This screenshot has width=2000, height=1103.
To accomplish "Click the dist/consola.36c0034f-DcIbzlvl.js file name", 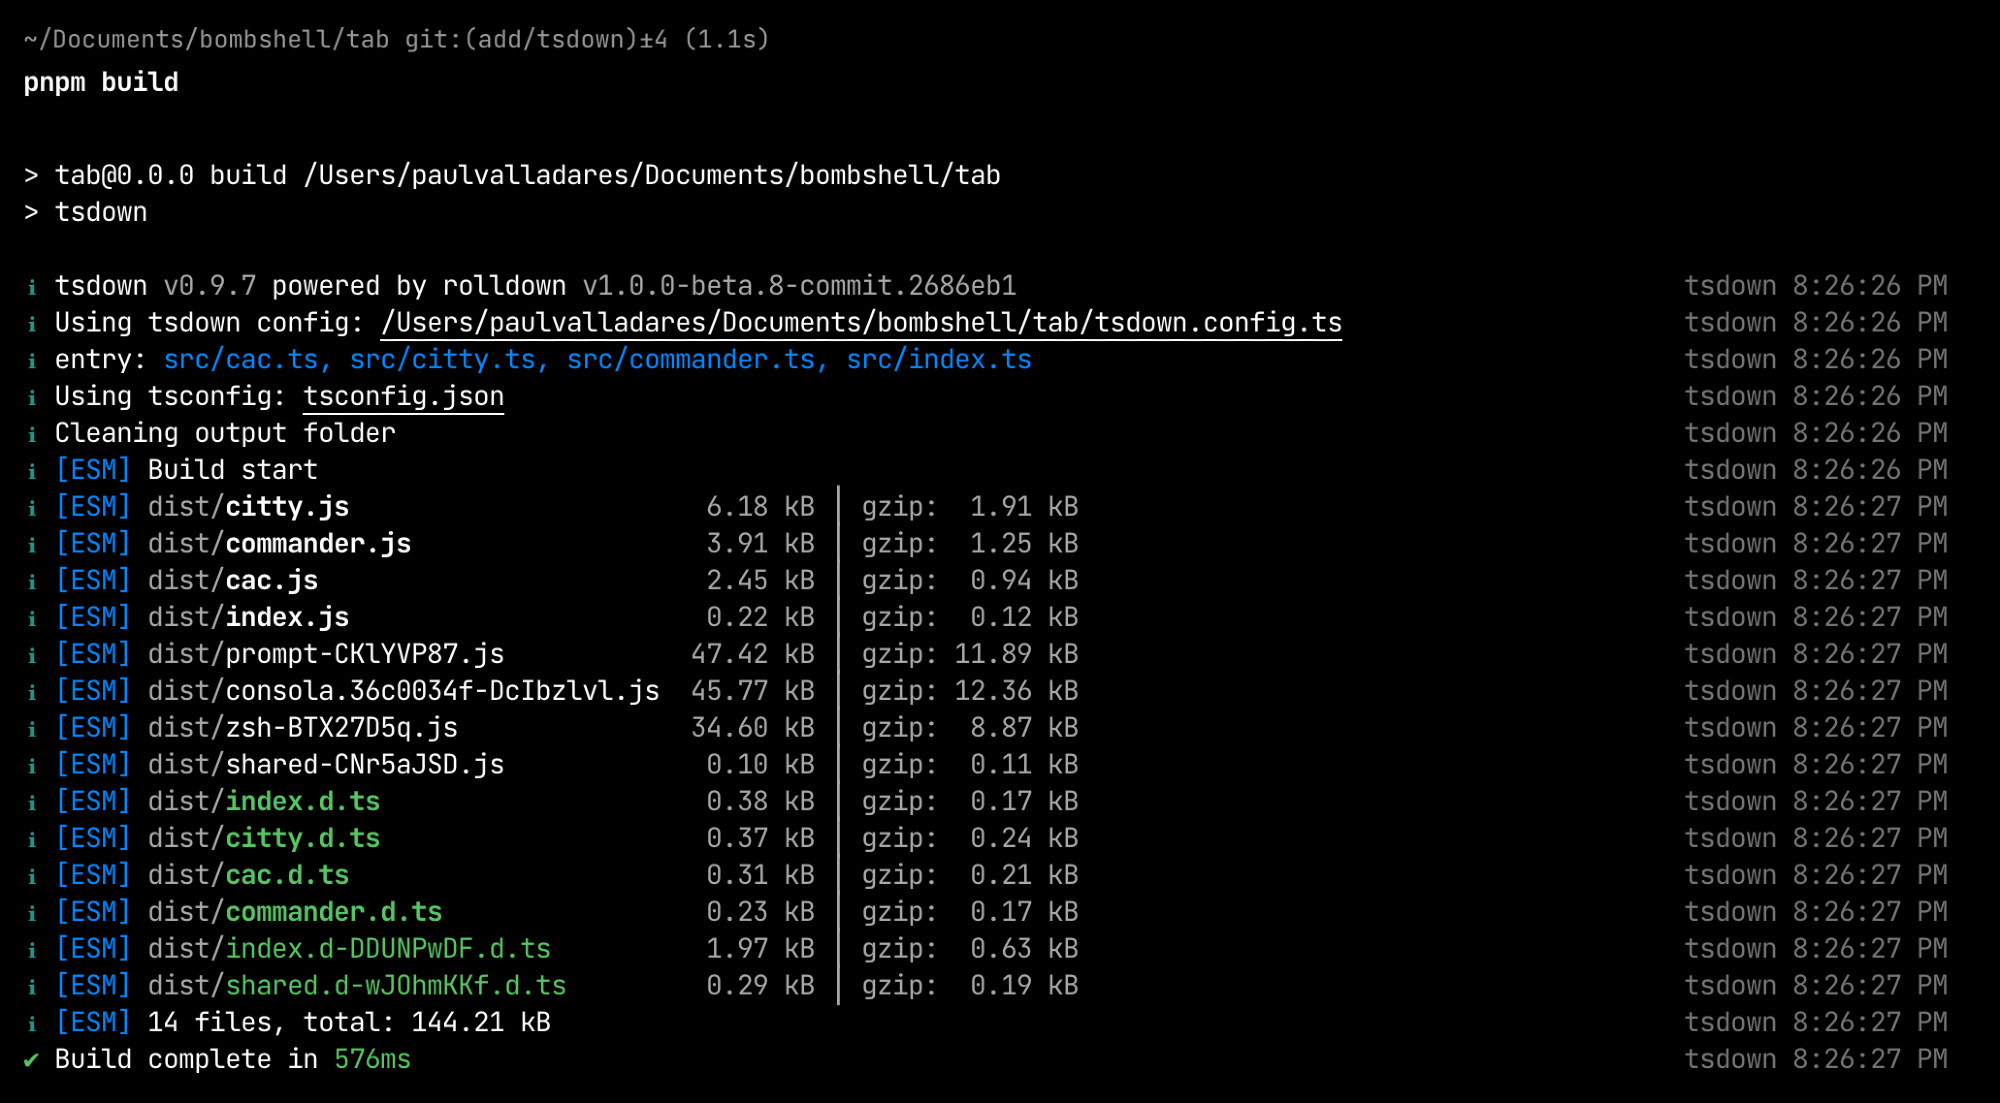I will 404,691.
